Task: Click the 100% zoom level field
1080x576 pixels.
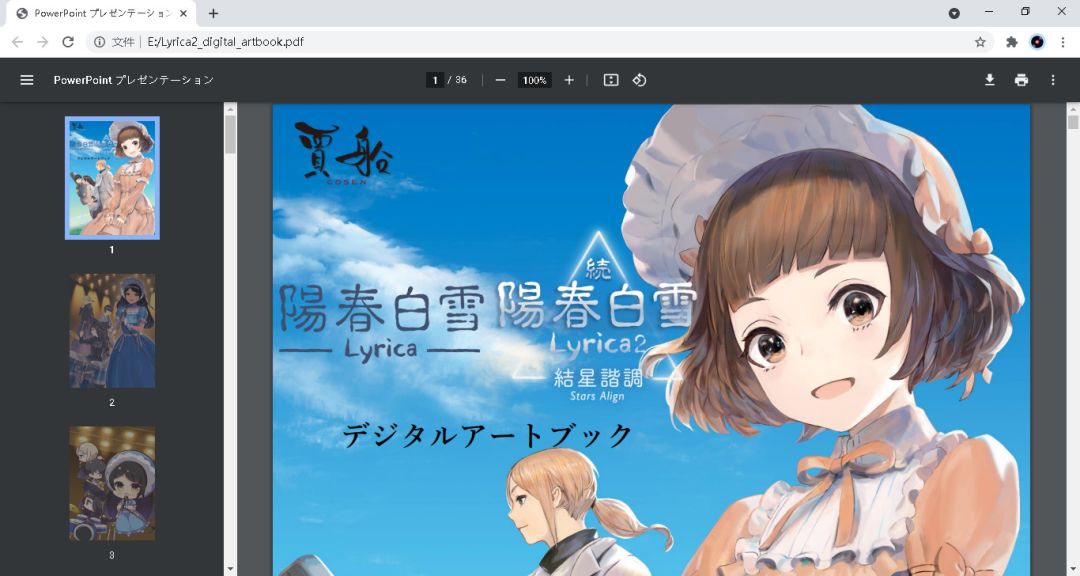Action: tap(534, 80)
